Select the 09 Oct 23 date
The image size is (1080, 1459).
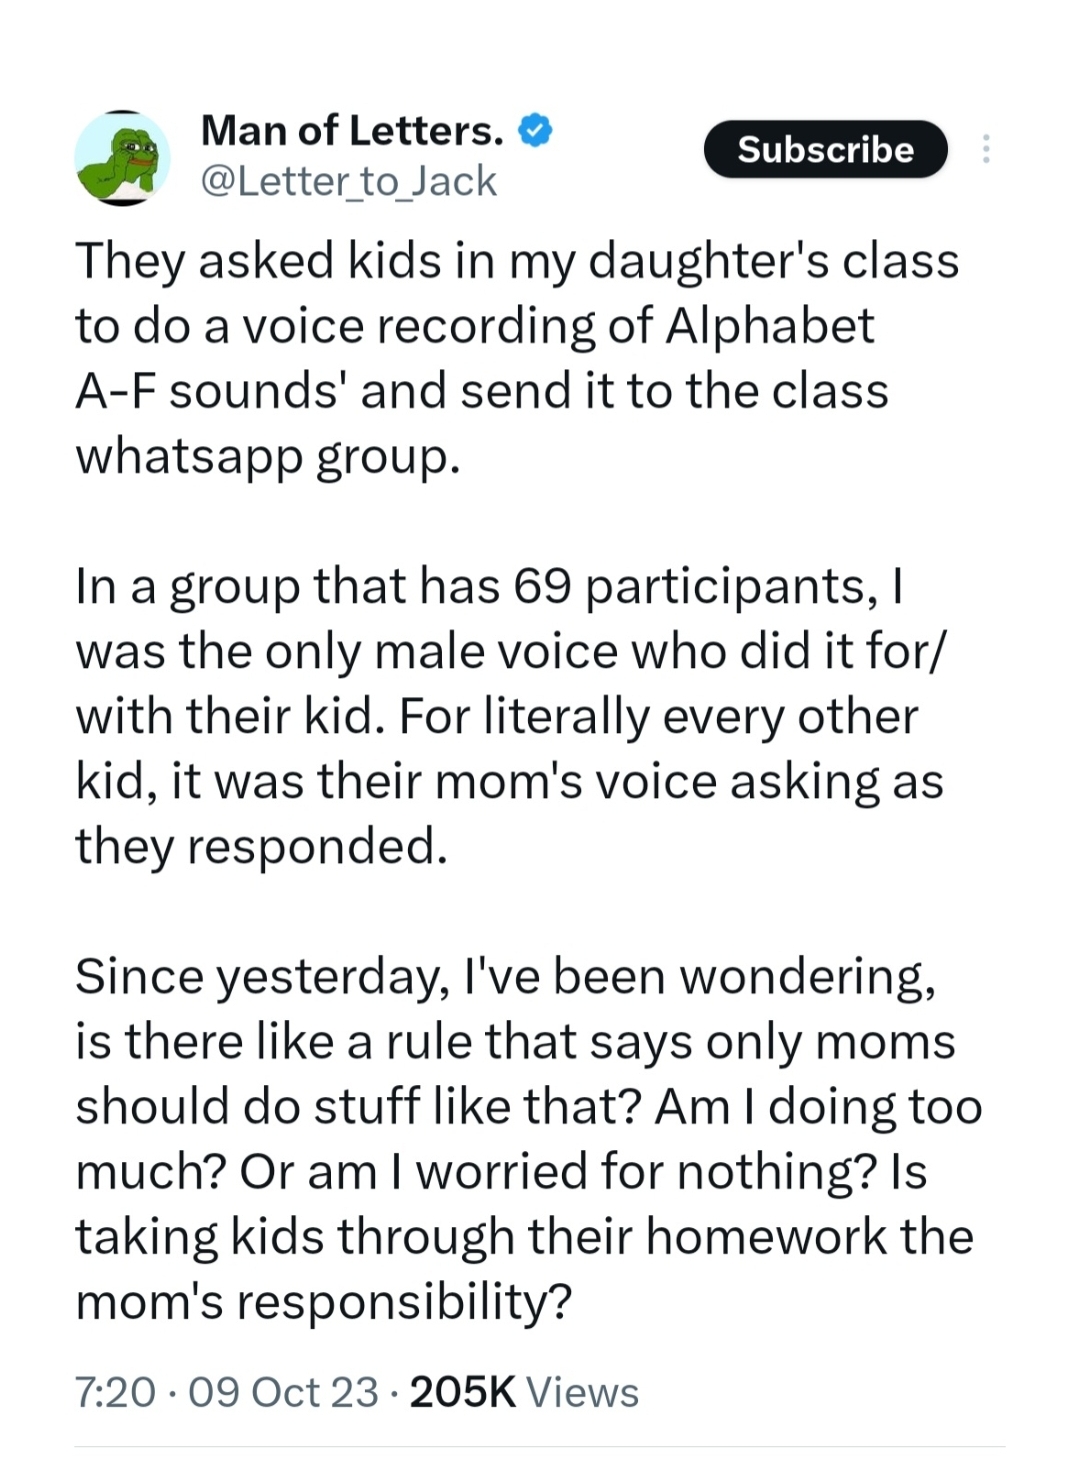(283, 1391)
